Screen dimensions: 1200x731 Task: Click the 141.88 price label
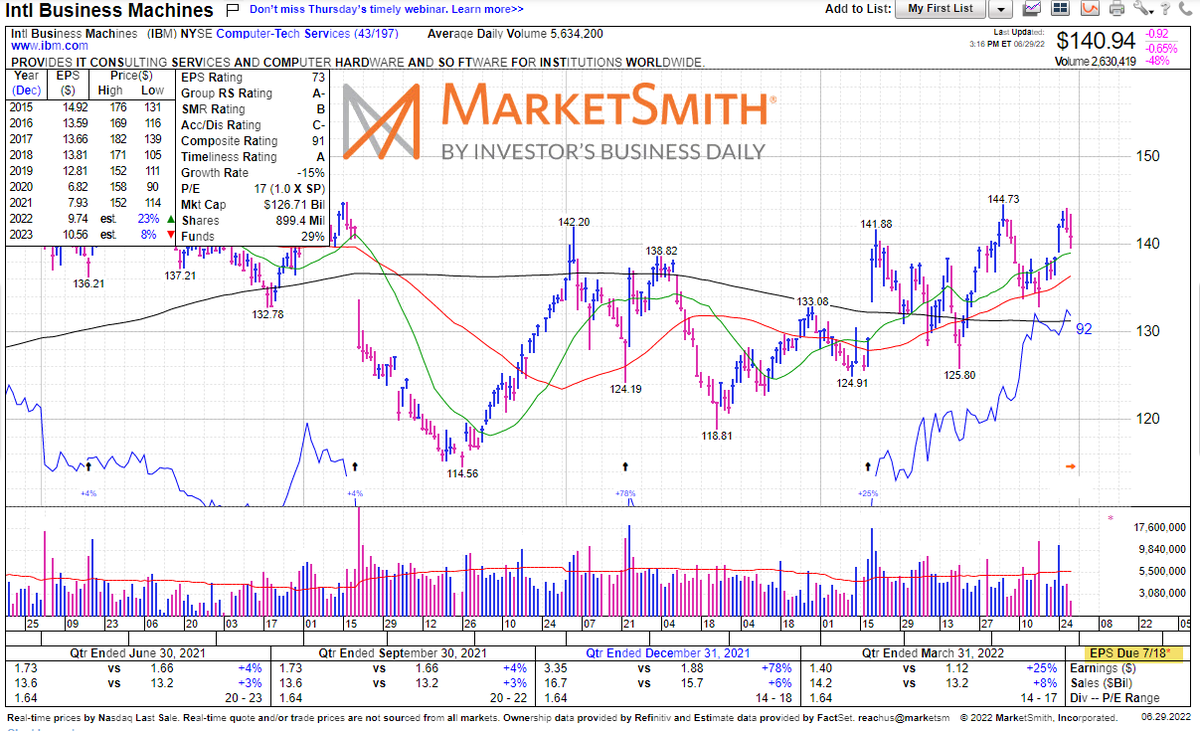pos(876,223)
